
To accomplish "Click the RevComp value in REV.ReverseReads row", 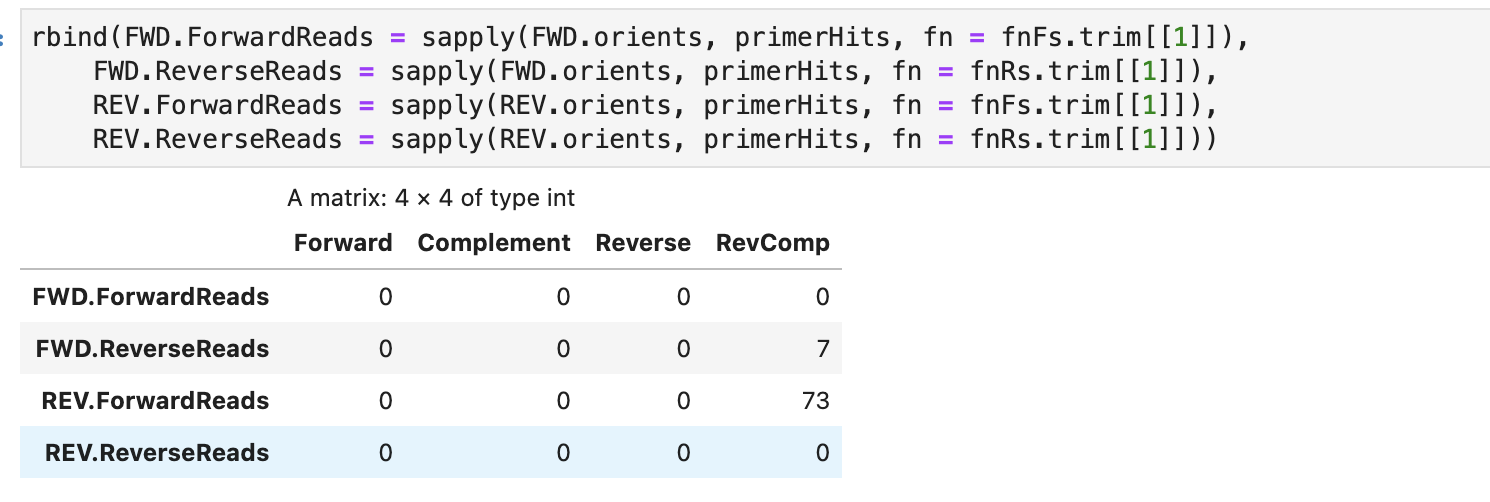I will (x=823, y=453).
